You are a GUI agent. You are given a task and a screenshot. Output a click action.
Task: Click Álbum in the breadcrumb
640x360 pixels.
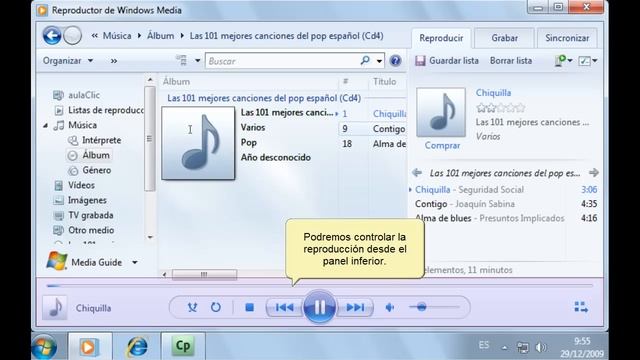(160, 36)
